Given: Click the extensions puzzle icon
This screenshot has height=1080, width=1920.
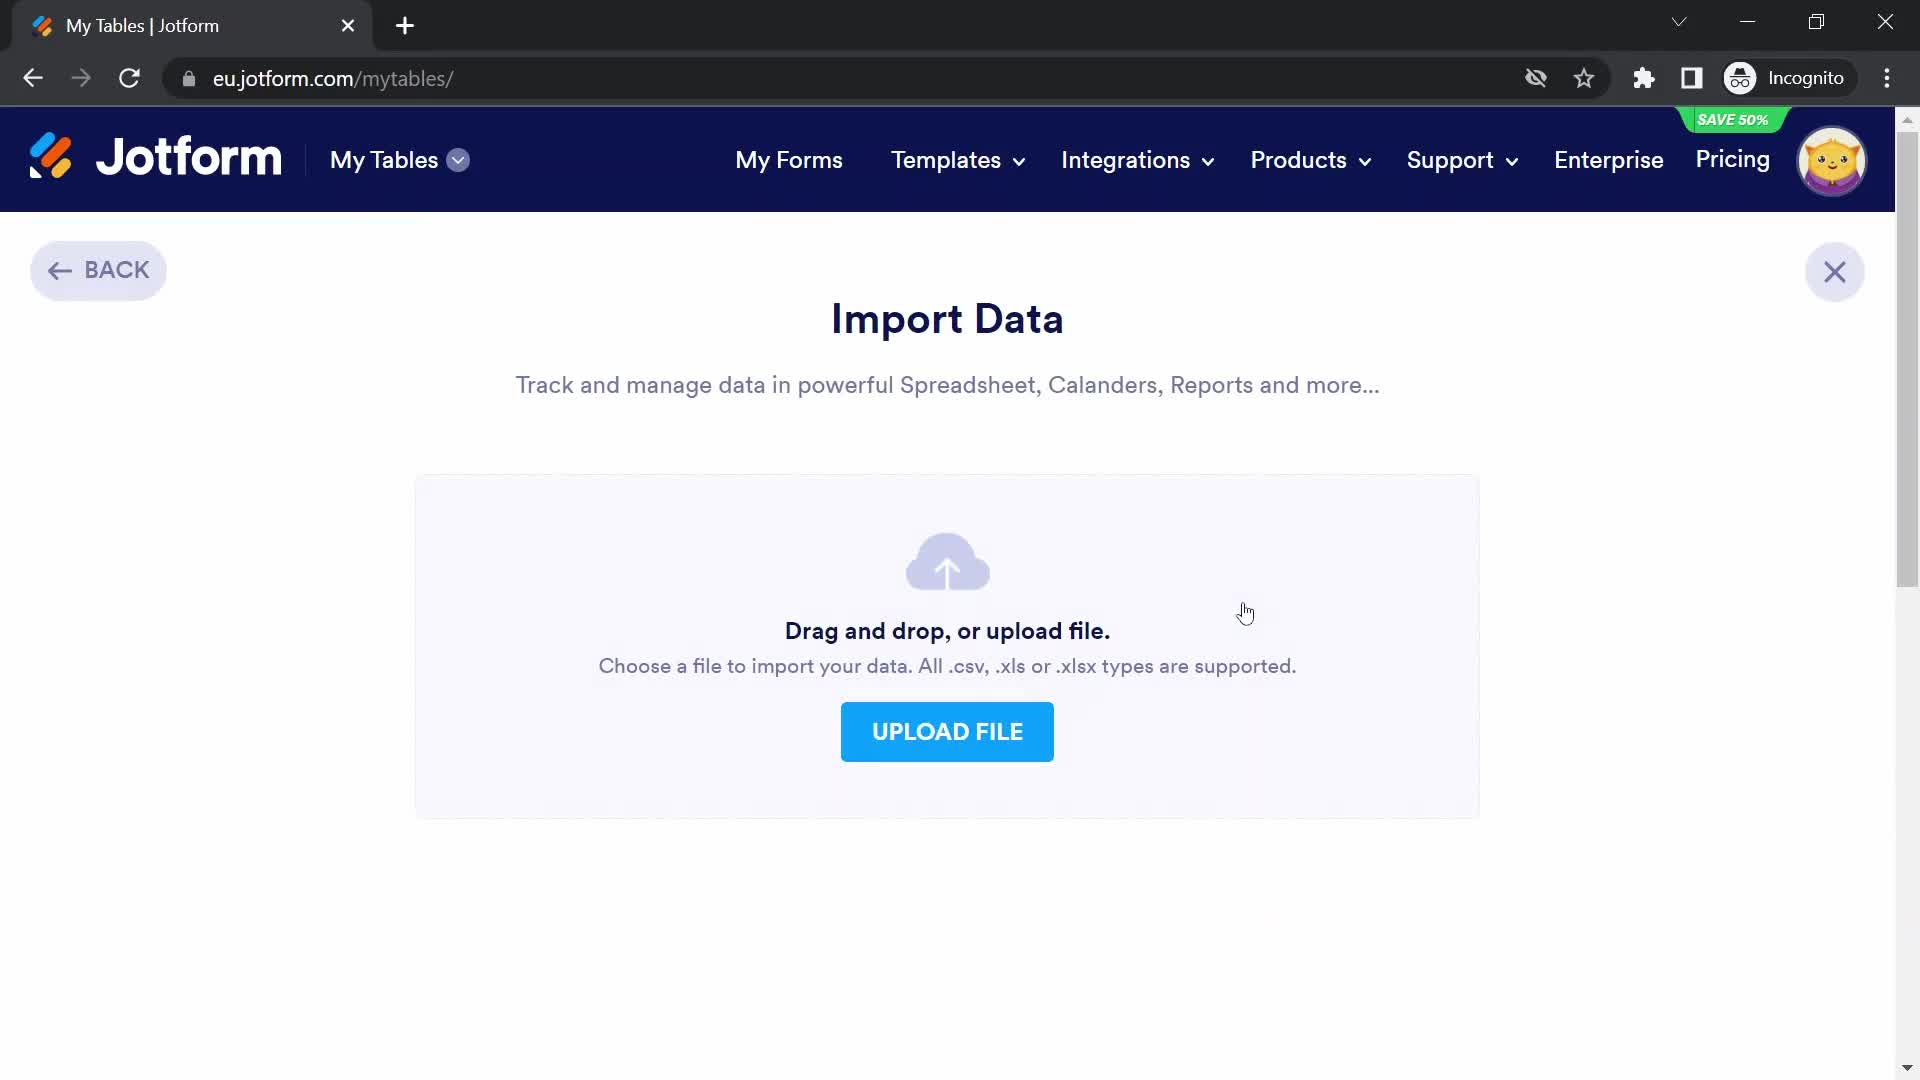Looking at the screenshot, I should 1642,78.
